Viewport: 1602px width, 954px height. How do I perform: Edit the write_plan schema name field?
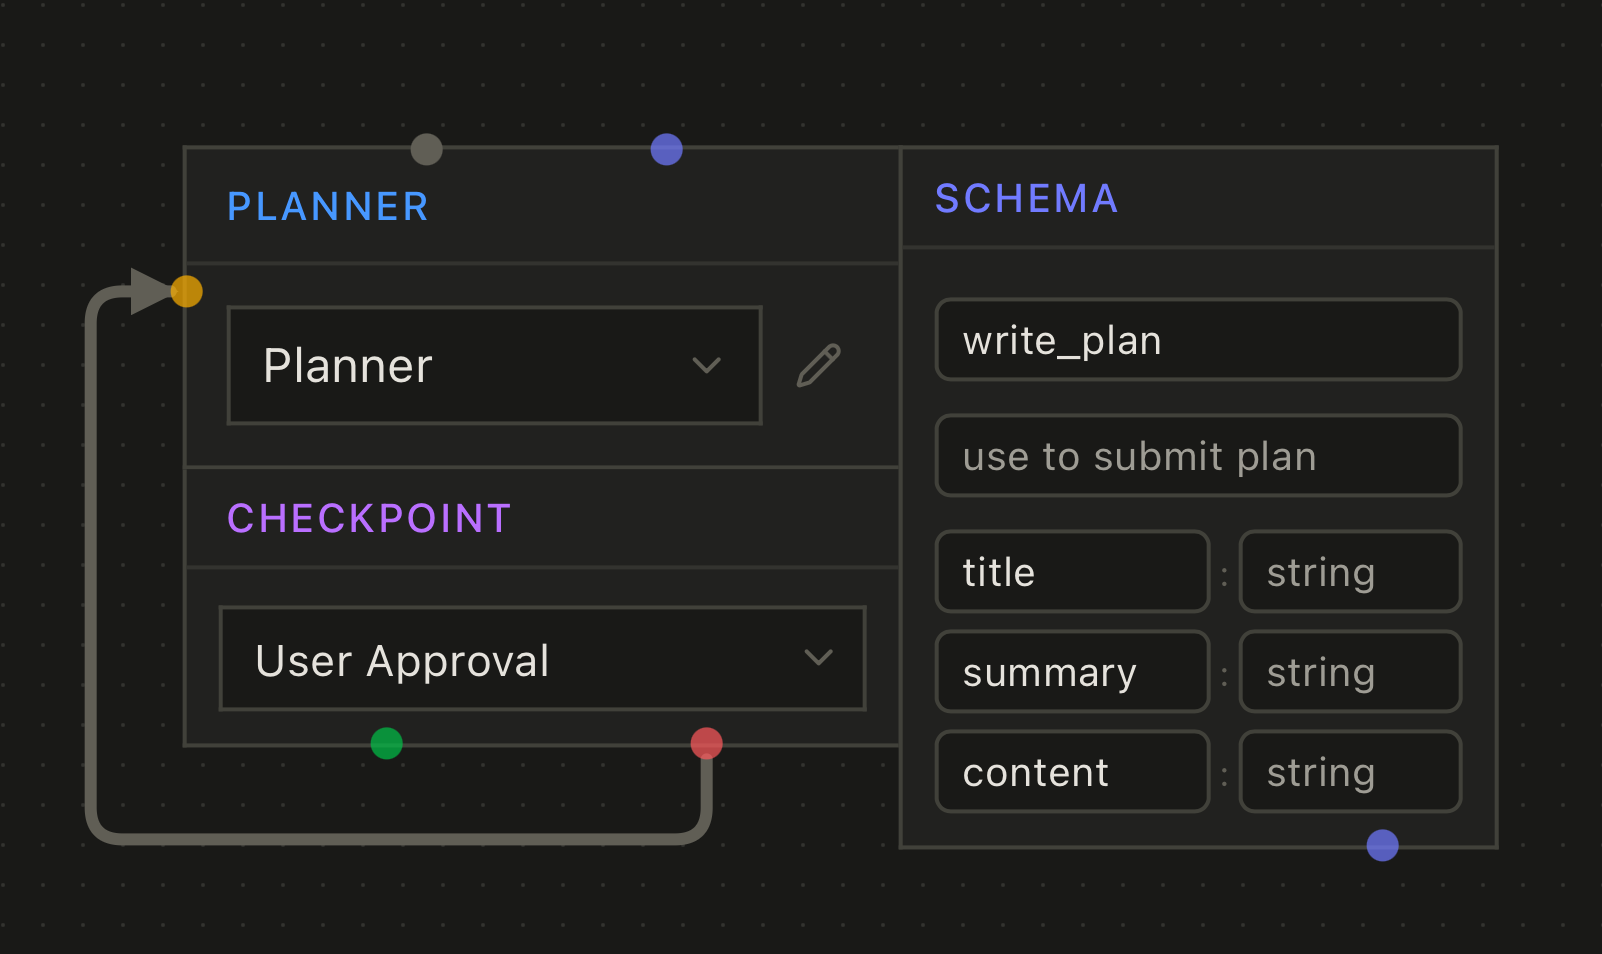click(1198, 341)
